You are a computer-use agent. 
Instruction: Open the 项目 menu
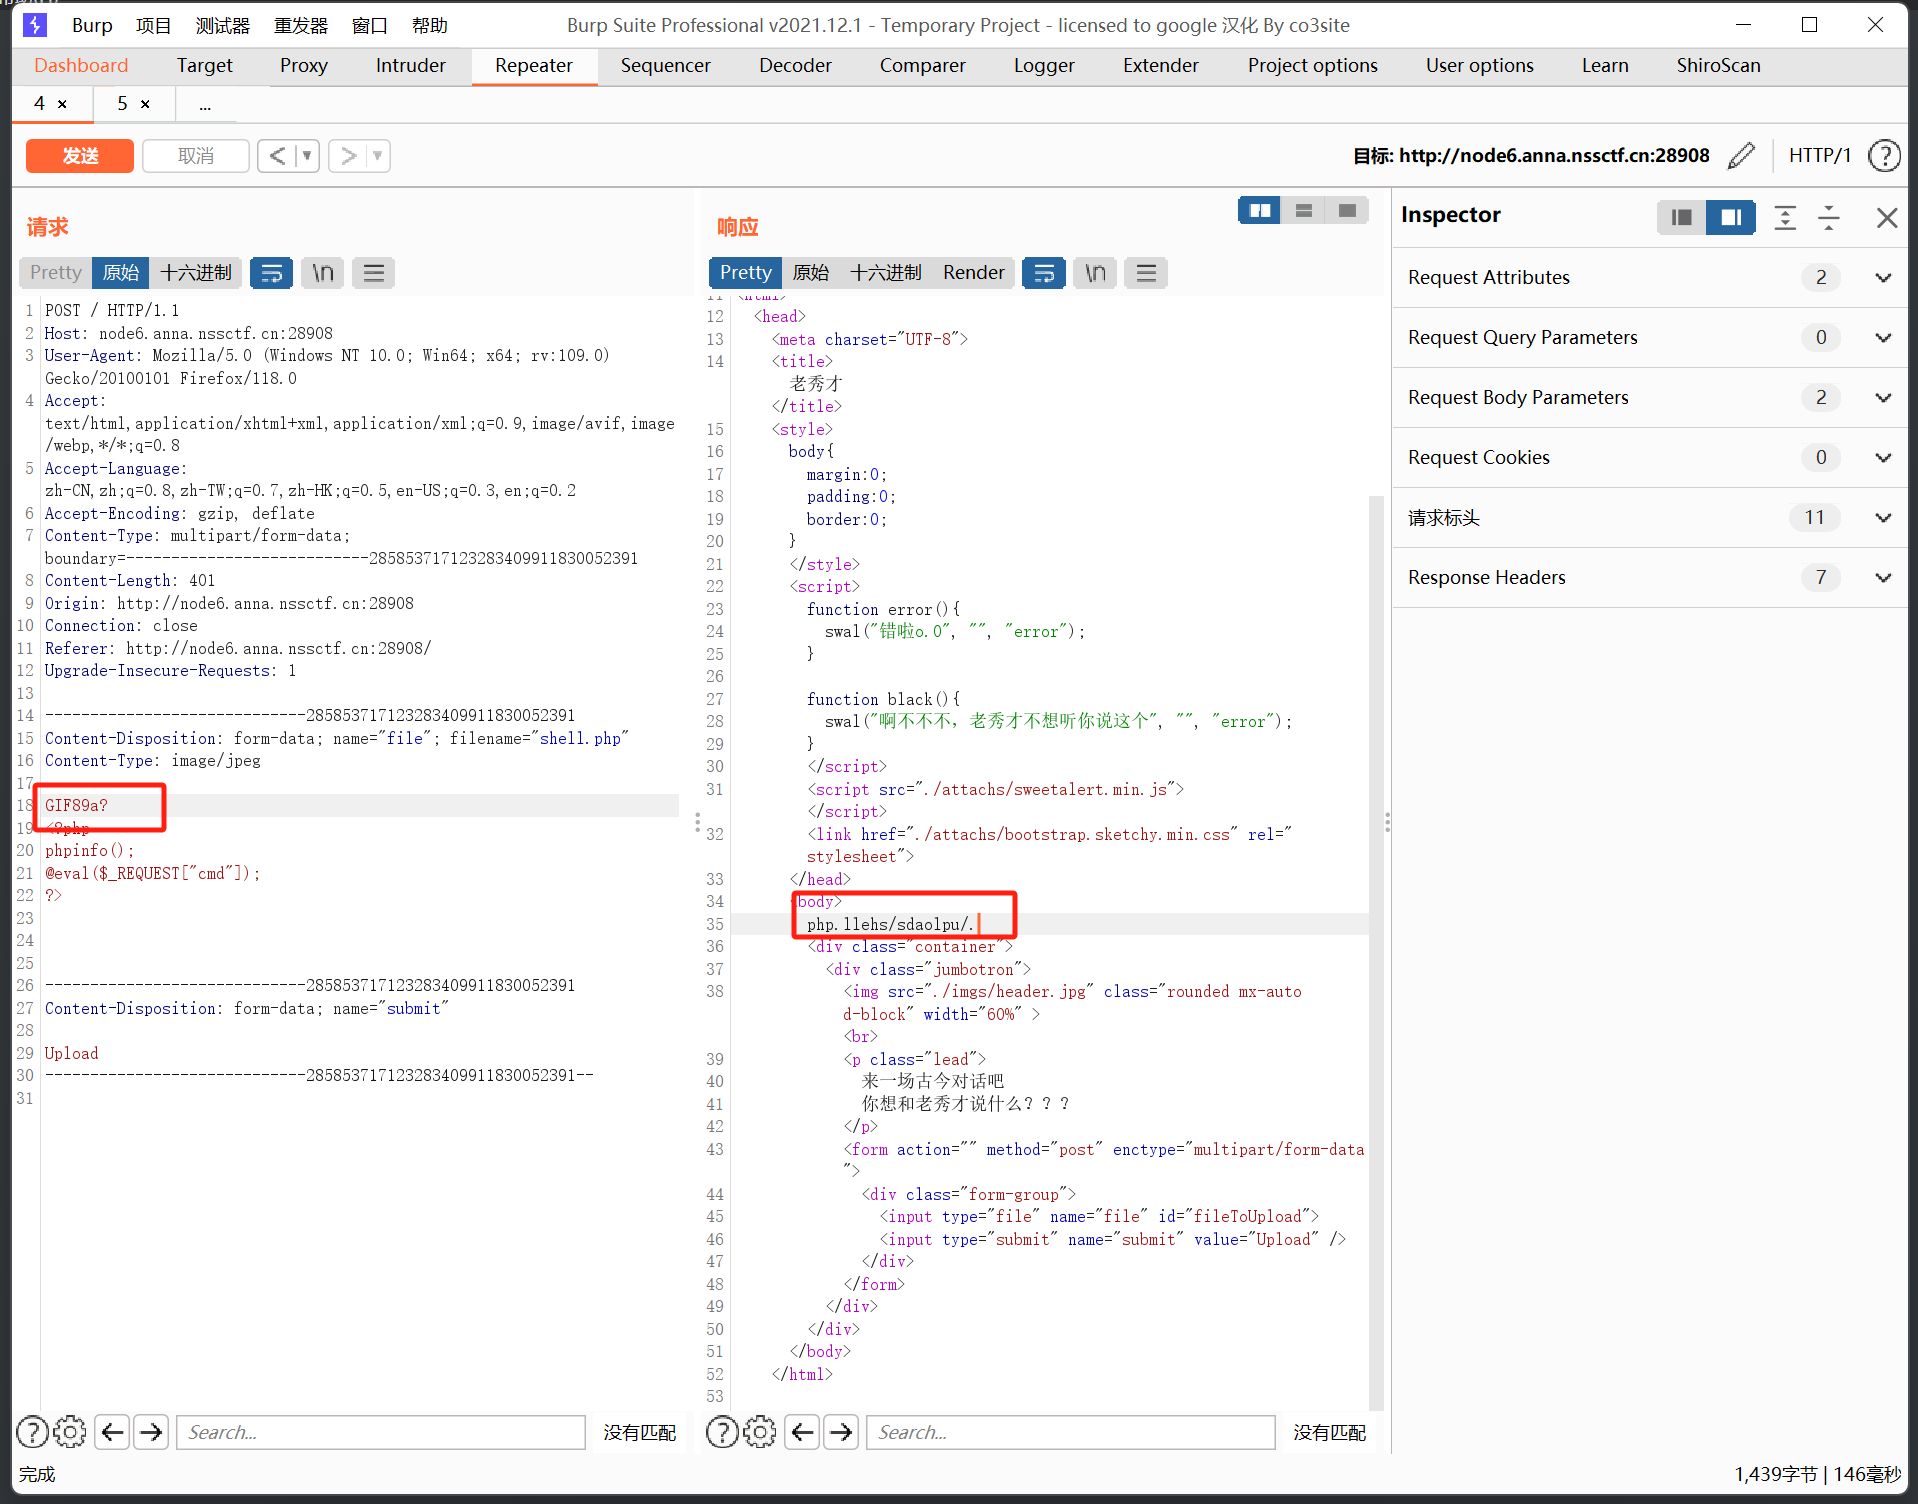tap(154, 25)
